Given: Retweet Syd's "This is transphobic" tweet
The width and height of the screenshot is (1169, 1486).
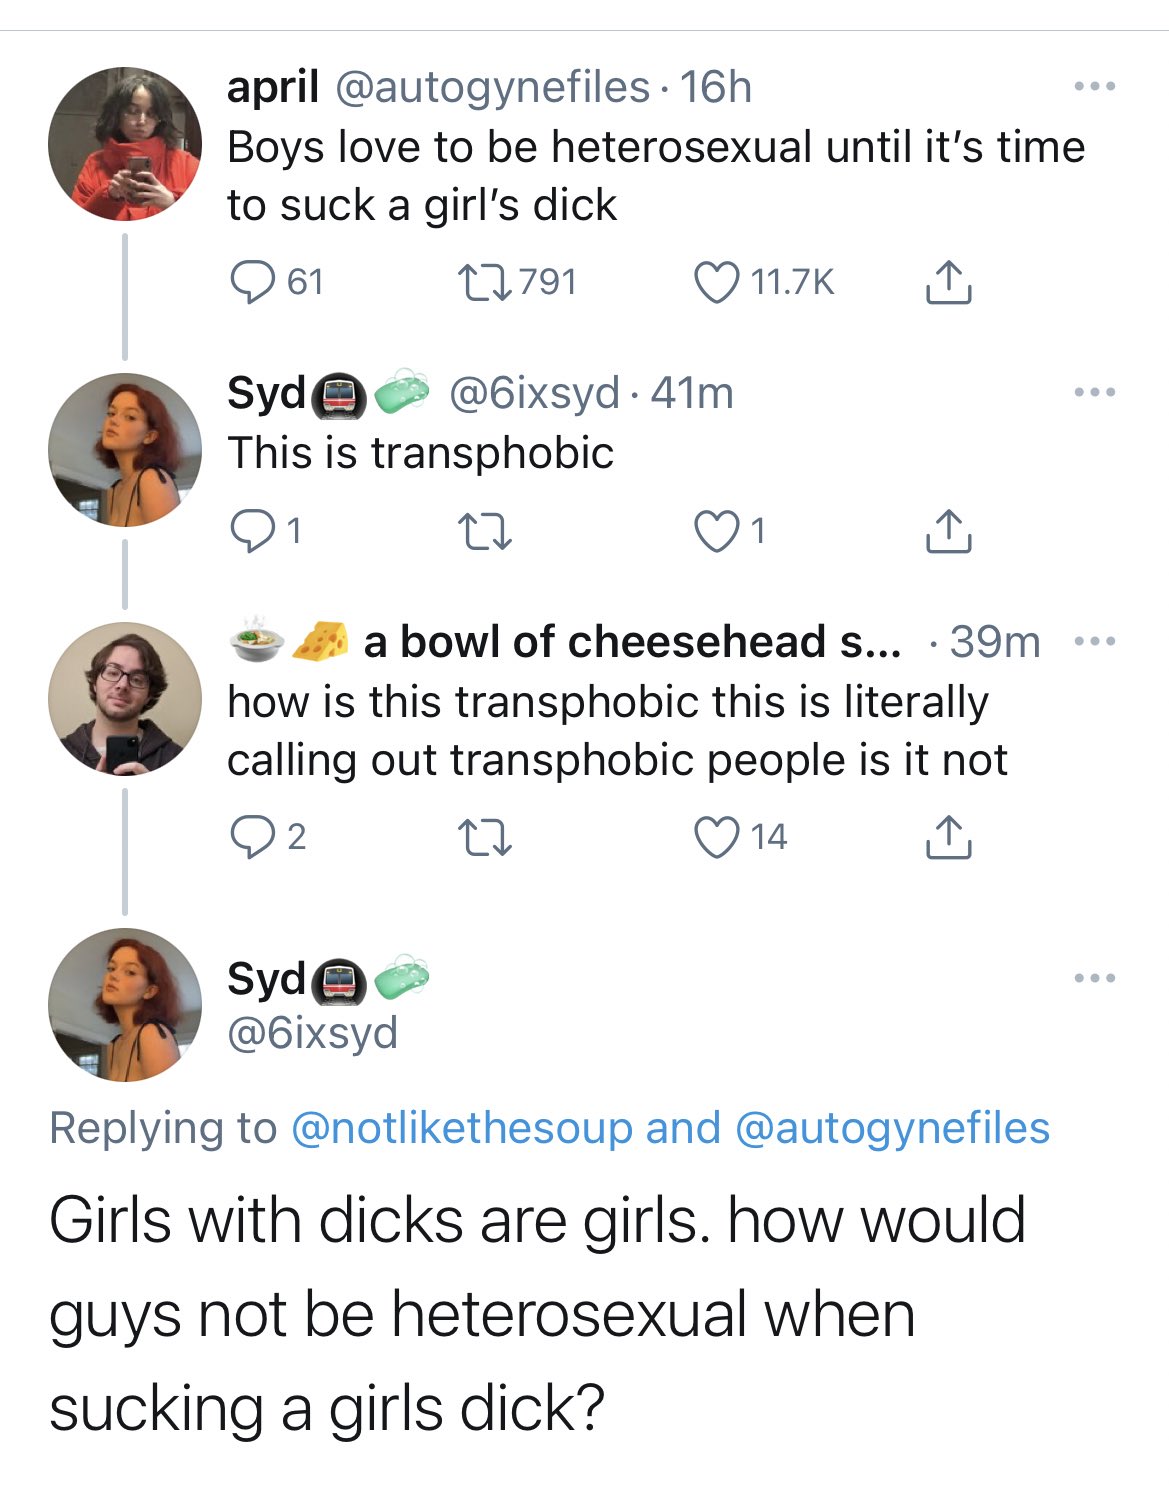Looking at the screenshot, I should (485, 531).
